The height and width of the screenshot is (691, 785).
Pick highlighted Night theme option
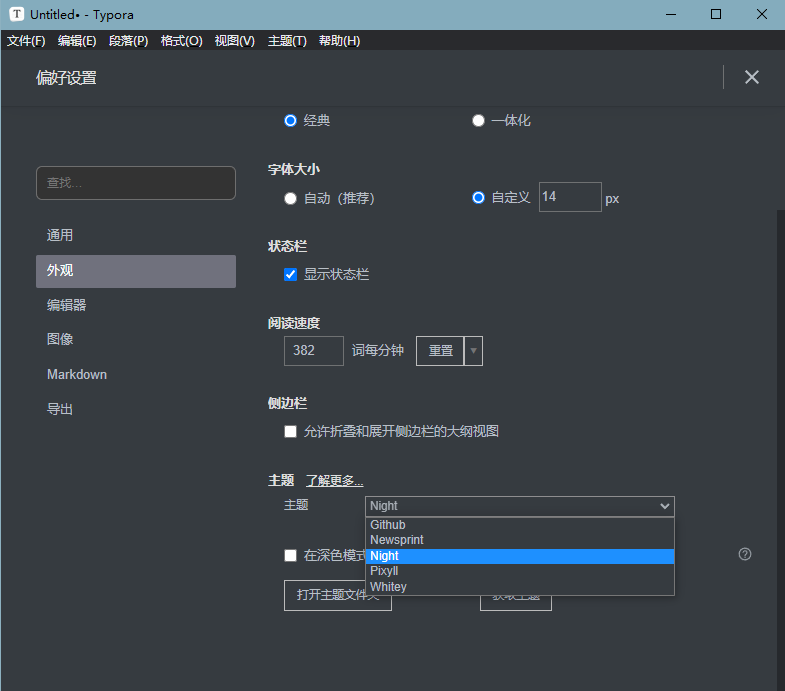pos(520,556)
